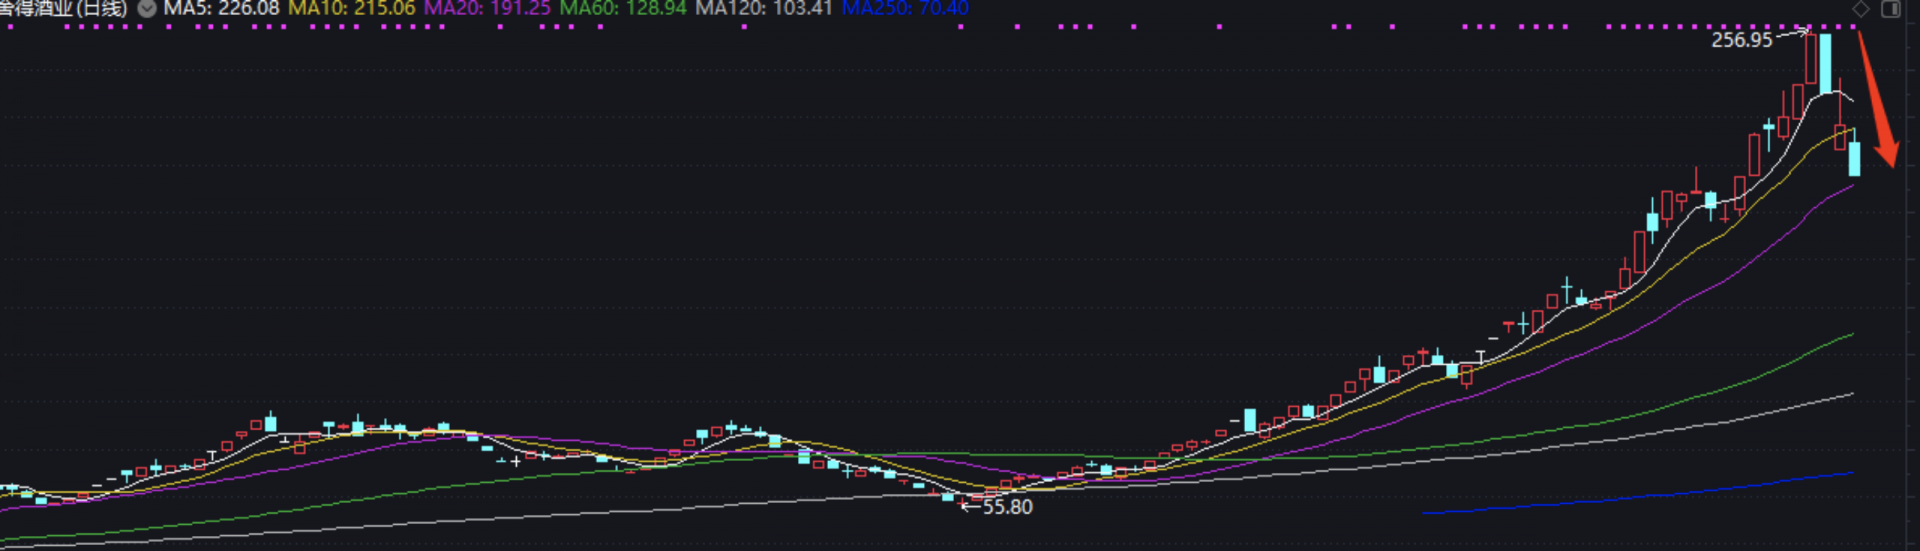1920x551 pixels.
Task: Select the MA250: 70.40 indicator label
Action: [x=905, y=9]
